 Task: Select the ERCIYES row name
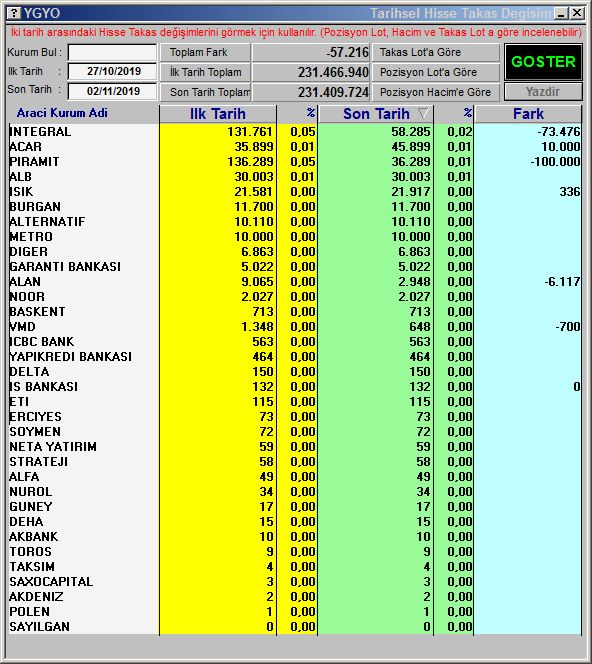pos(36,417)
